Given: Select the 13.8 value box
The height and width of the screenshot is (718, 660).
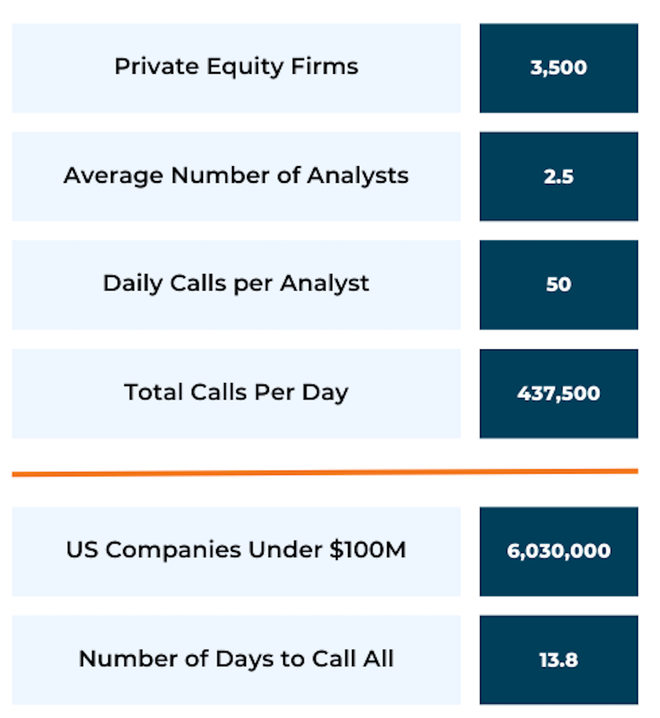Looking at the screenshot, I should [559, 660].
